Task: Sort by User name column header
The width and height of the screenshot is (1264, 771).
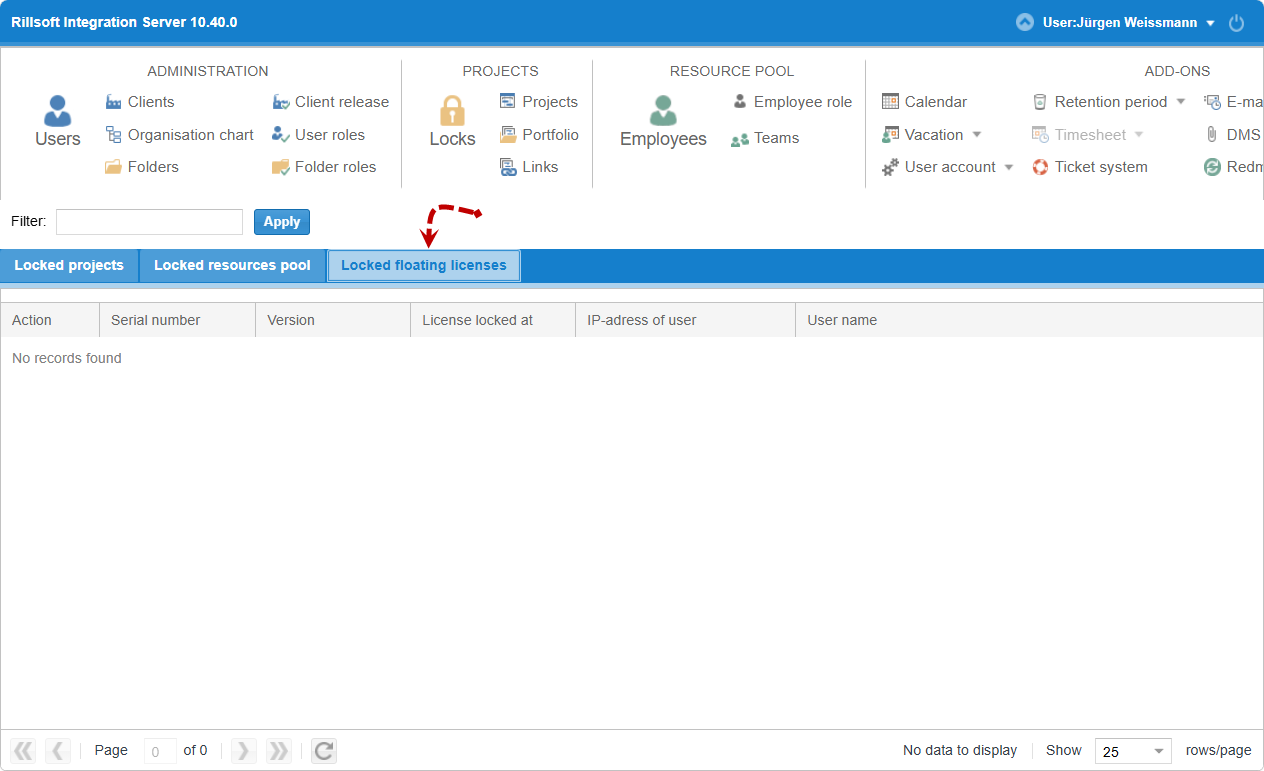Action: (x=1030, y=320)
